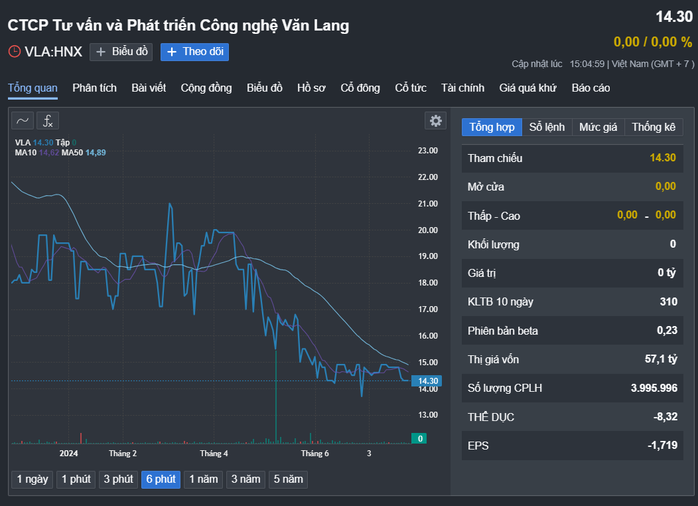
Task: Click the chart line type icon
Action: pos(23,121)
